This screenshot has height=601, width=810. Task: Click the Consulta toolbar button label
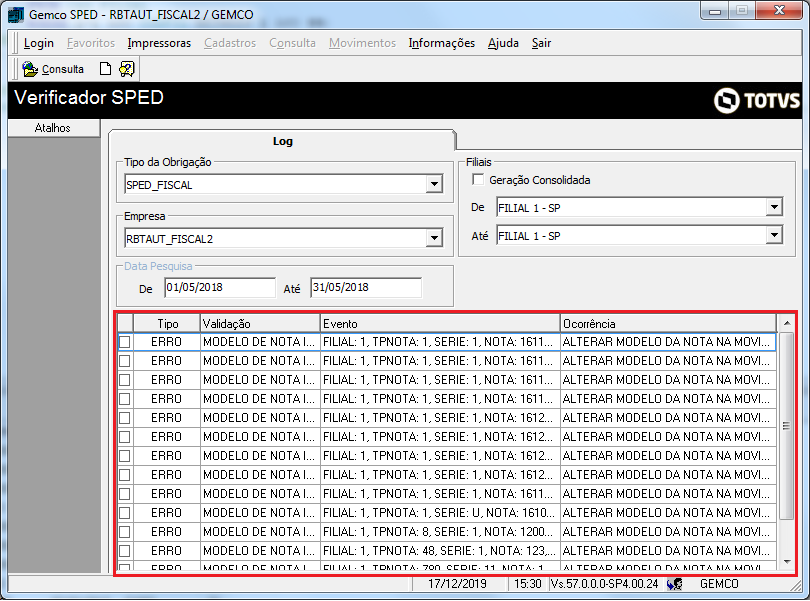coord(63,69)
